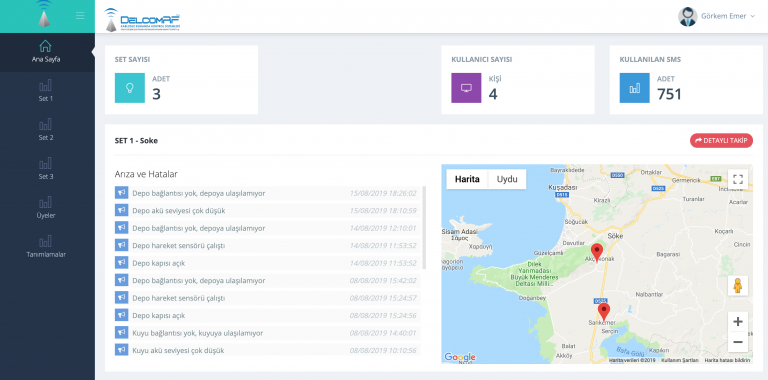
Task: Click megaphone icon beside Kuyu akü seviyesi alert
Action: click(x=121, y=350)
